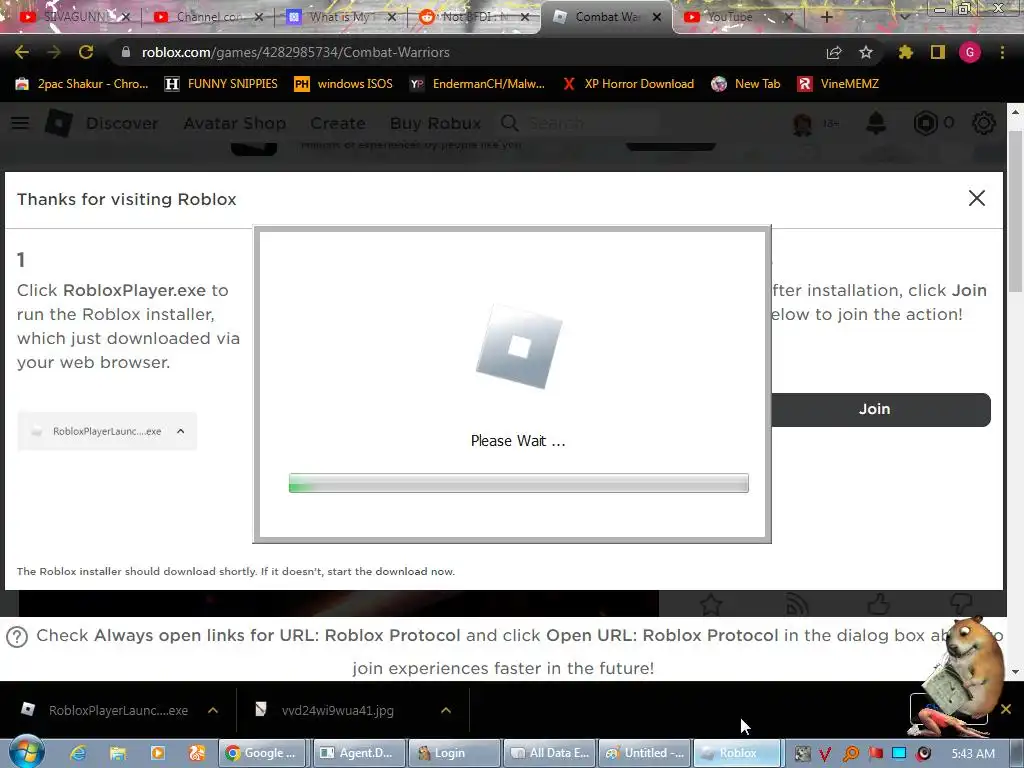Switch to Login taskbar window
Viewport: 1024px width, 768px height.
coord(454,753)
